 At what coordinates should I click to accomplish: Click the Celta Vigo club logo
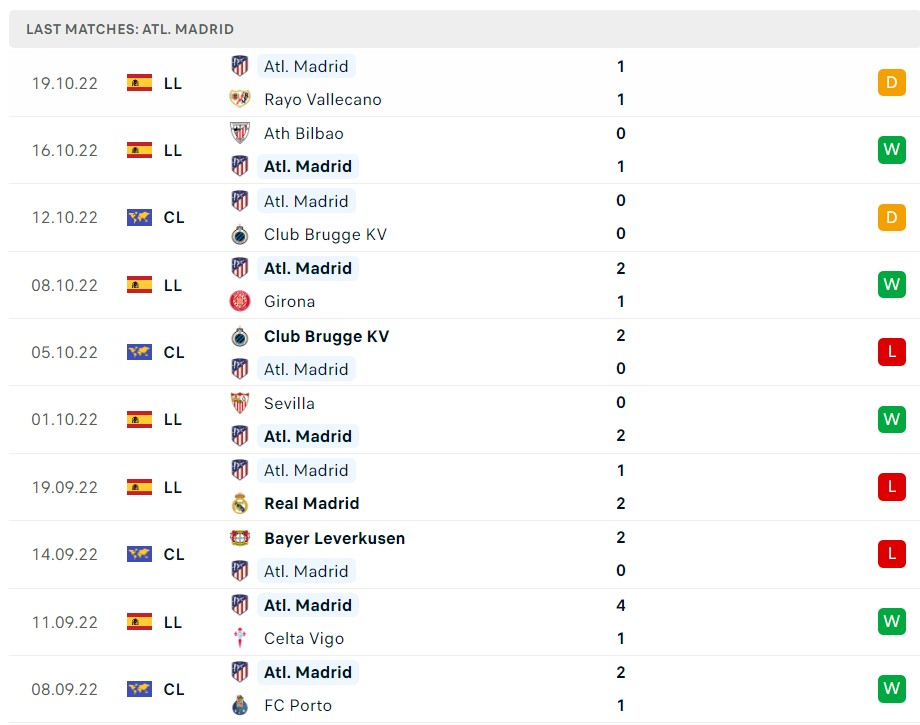coord(240,638)
